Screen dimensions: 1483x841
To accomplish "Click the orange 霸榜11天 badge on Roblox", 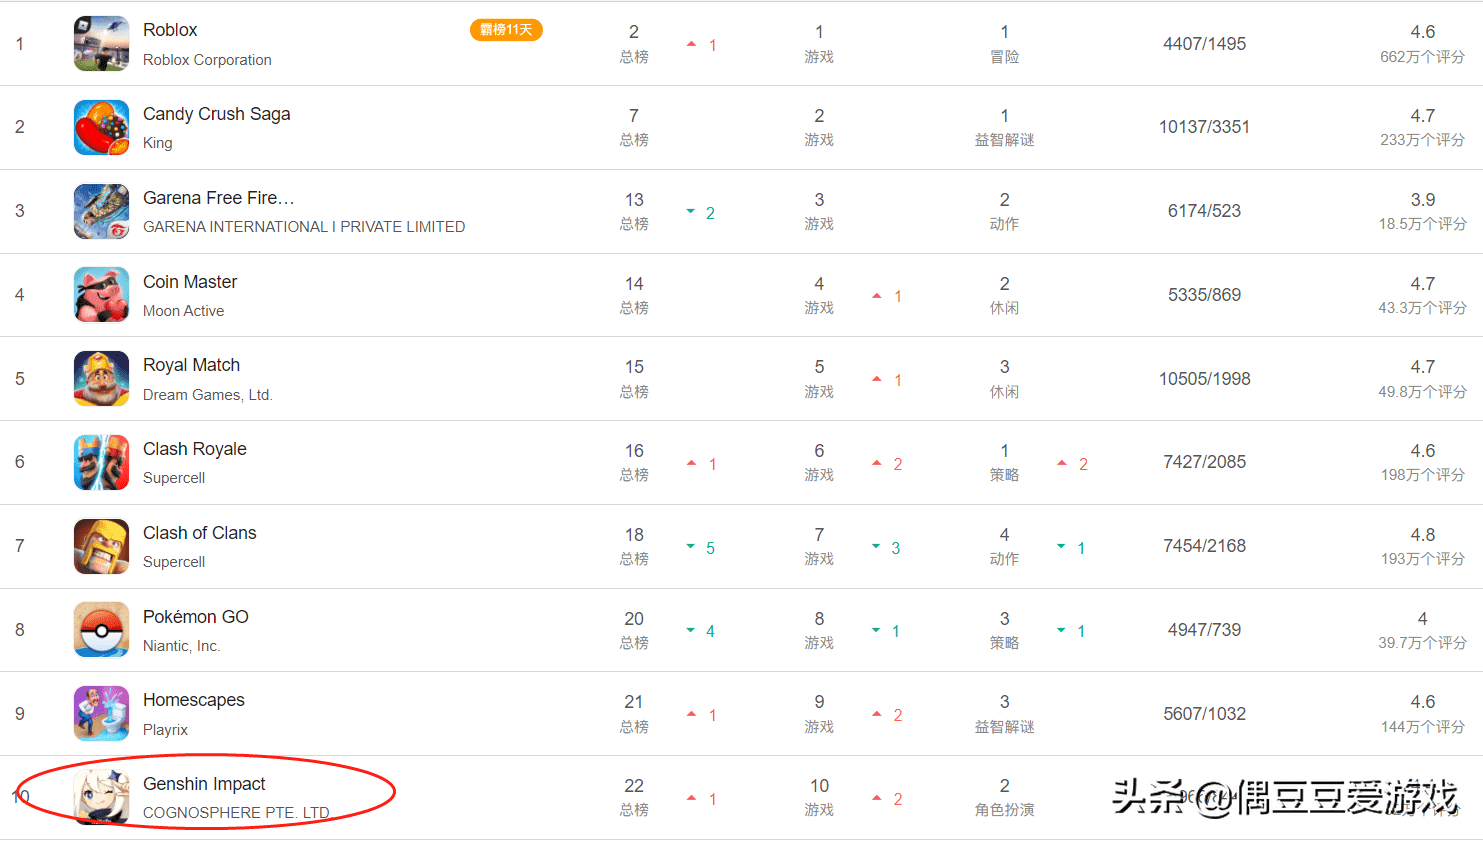I will 506,30.
